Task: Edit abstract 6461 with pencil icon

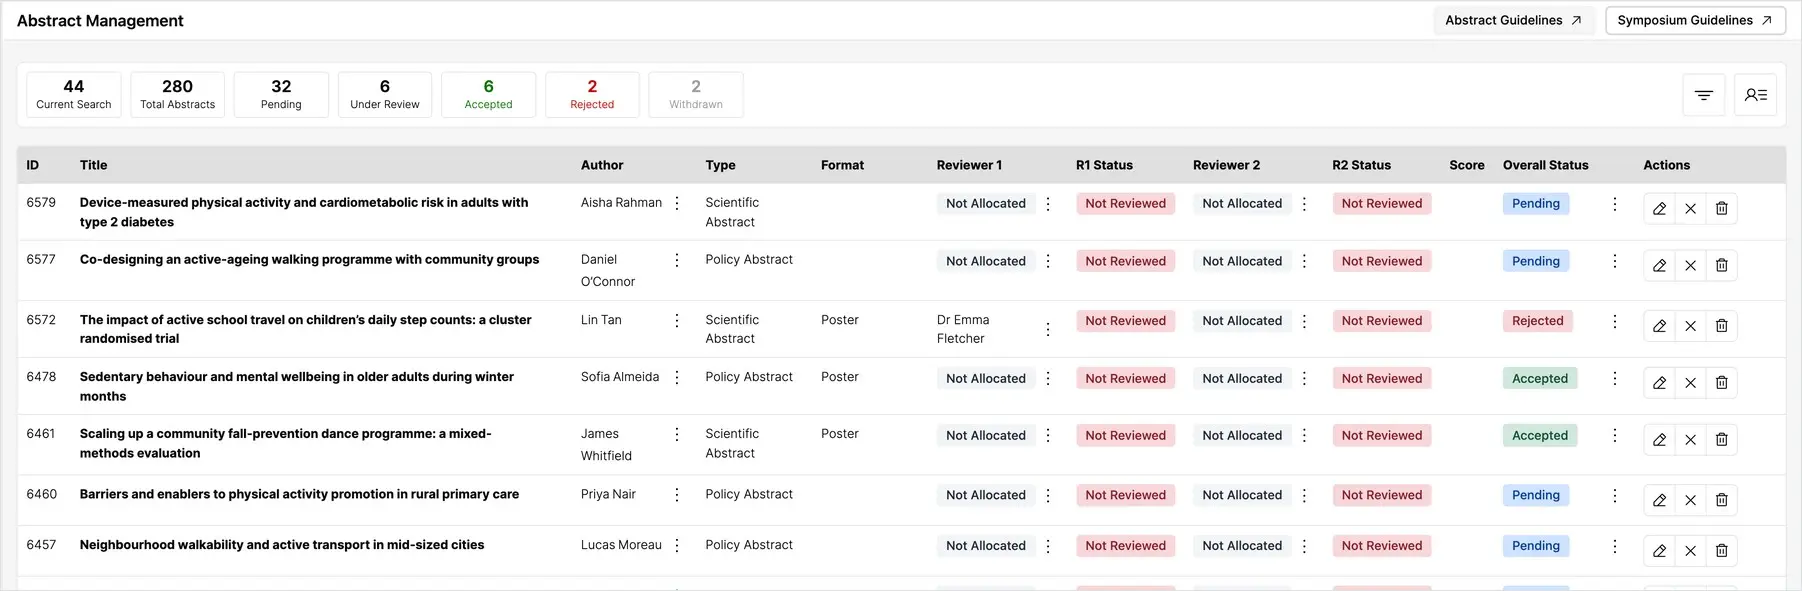Action: pos(1659,439)
